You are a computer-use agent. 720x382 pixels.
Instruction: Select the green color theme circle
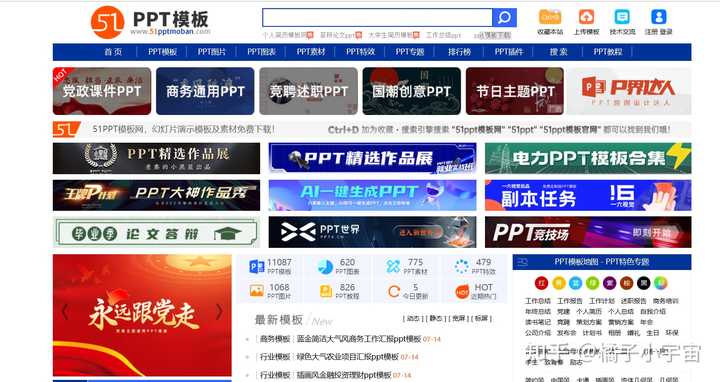point(592,283)
